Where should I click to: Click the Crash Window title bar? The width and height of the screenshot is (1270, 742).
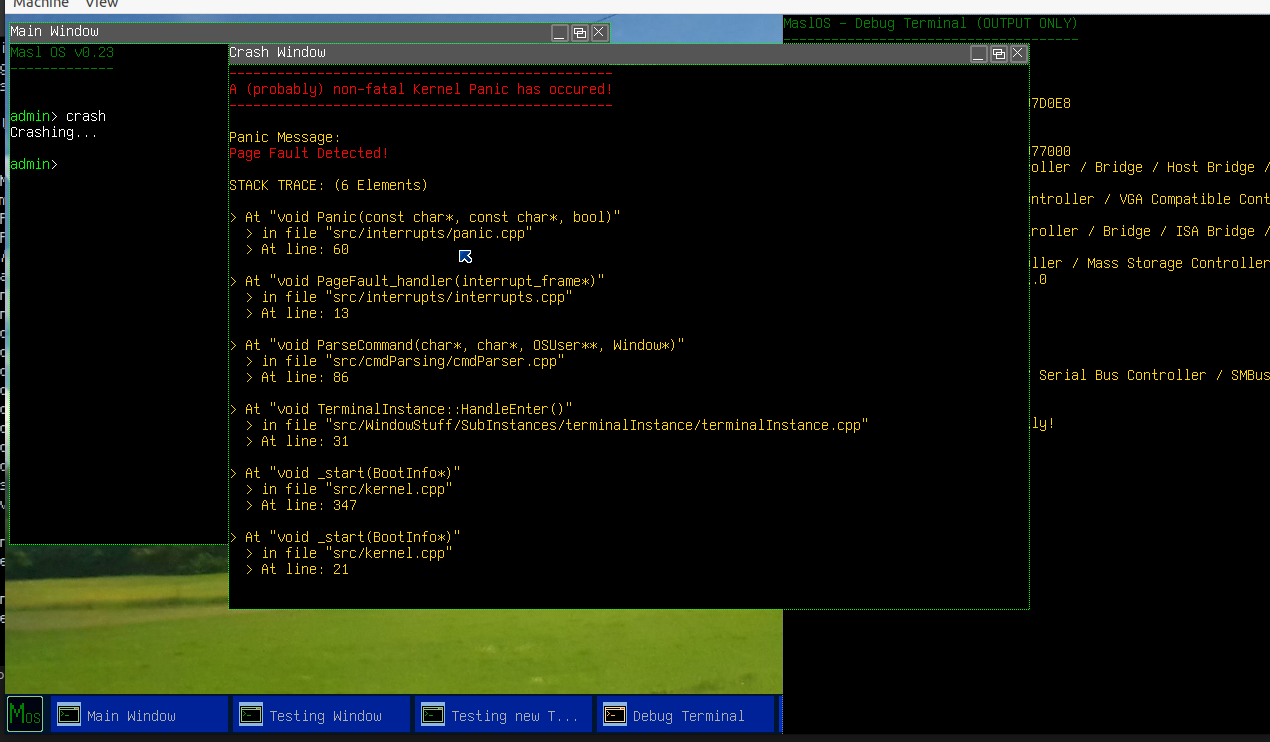tap(600, 53)
